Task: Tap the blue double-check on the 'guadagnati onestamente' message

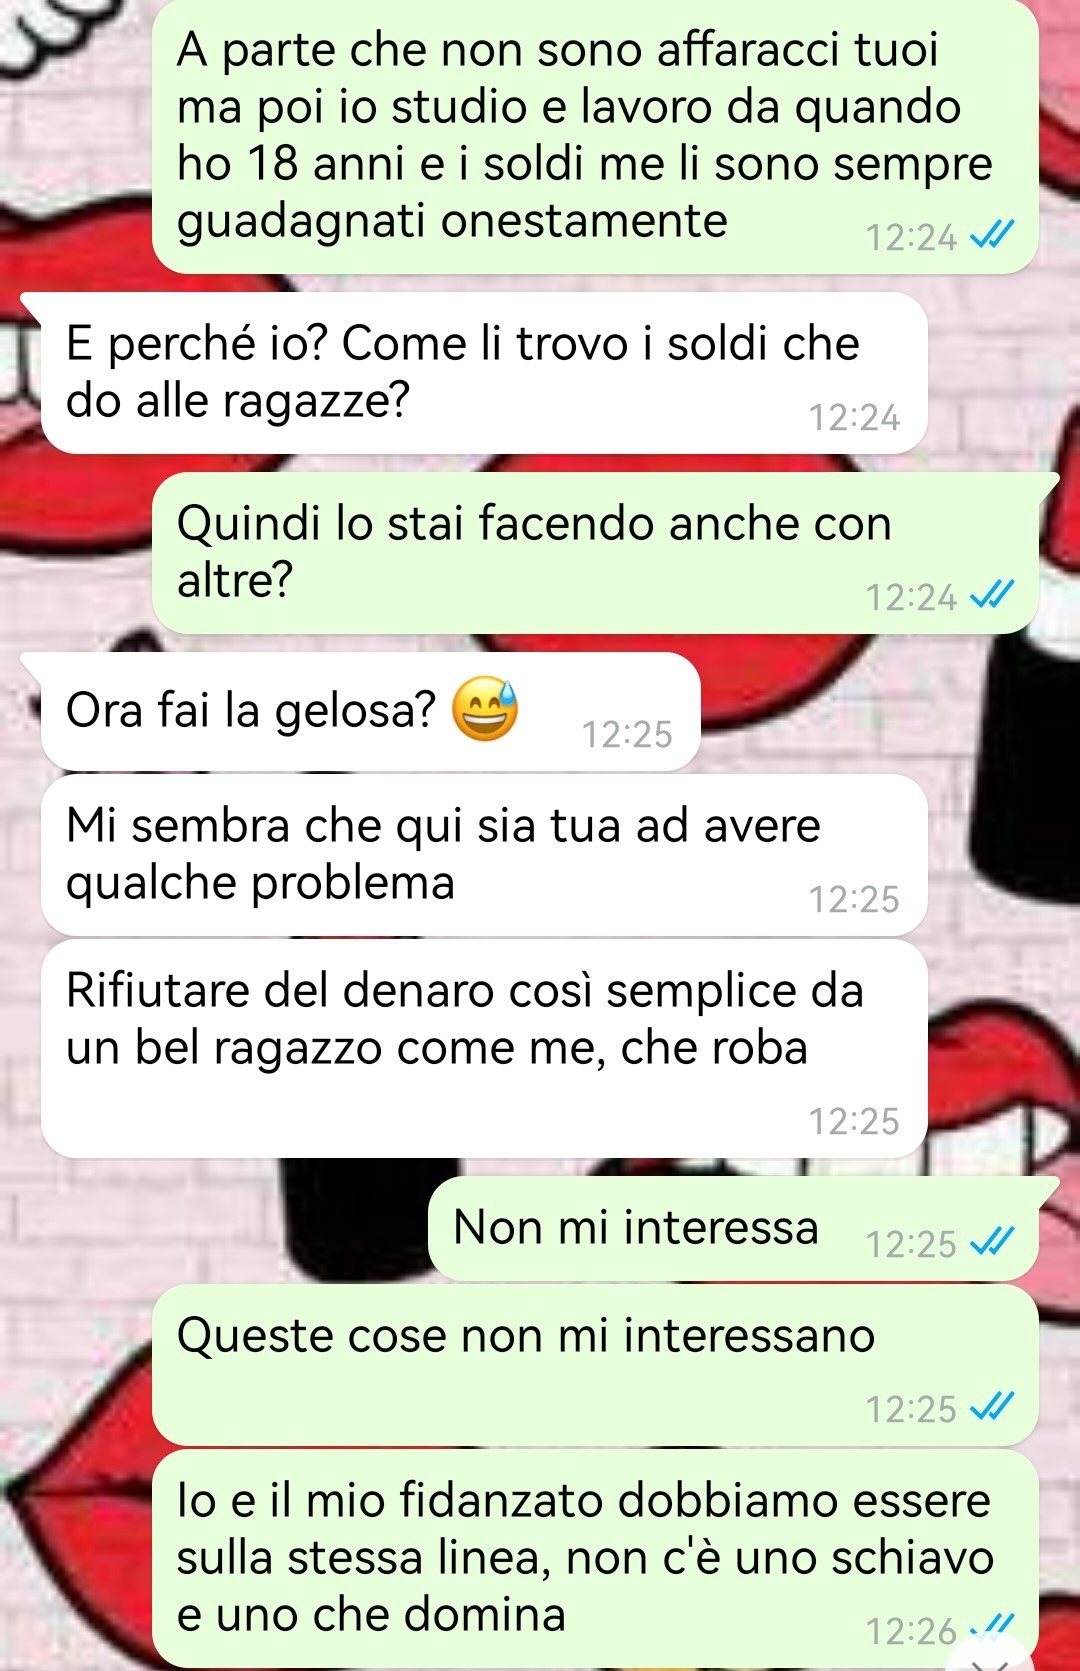Action: (992, 236)
